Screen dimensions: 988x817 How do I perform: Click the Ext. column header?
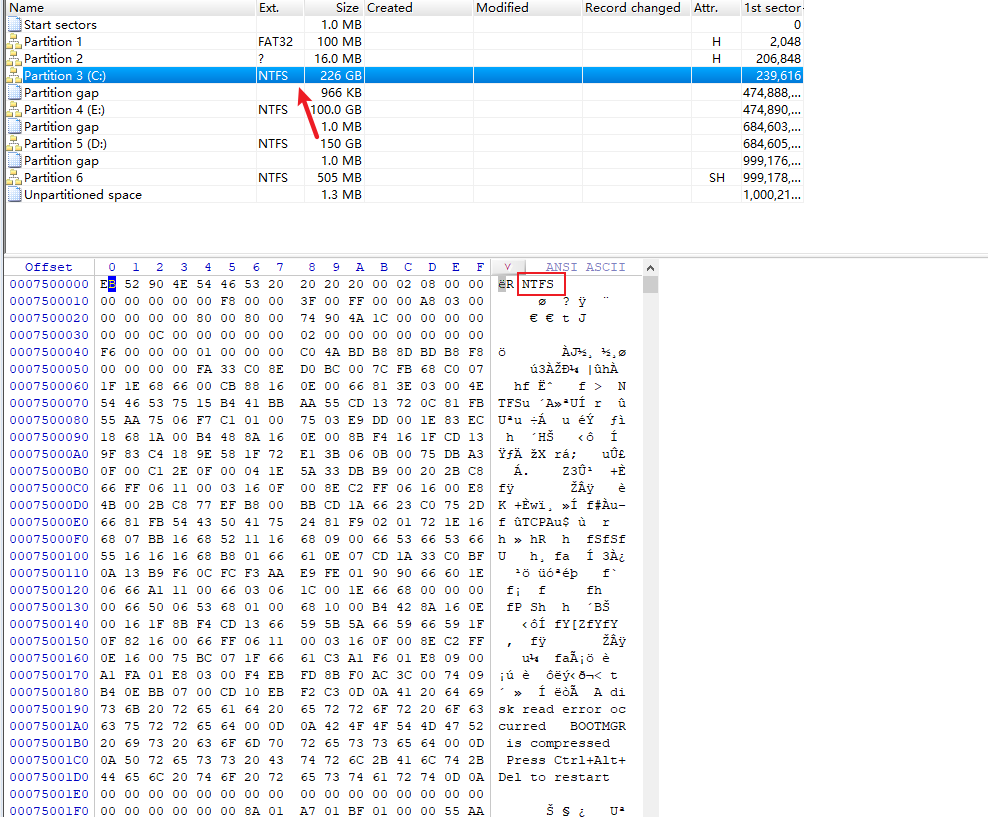[x=269, y=7]
